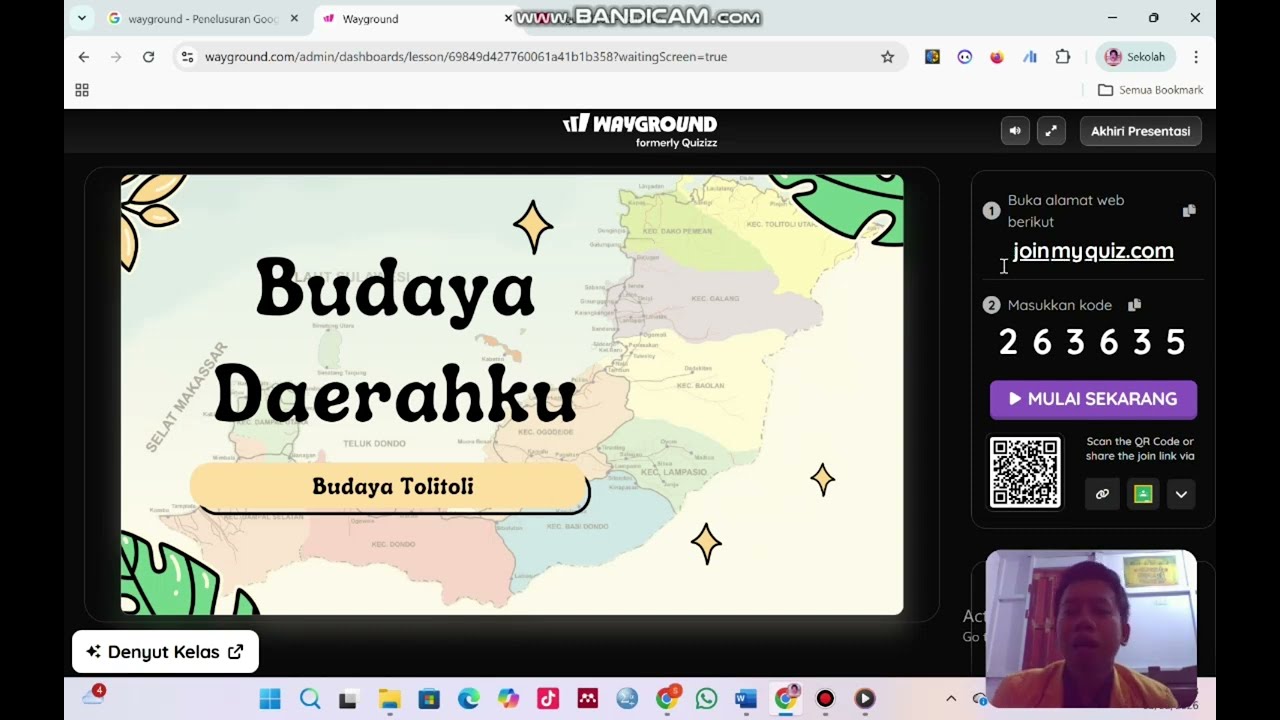Viewport: 1280px width, 720px height.
Task: Launch Microsoft Edge from taskbar
Action: coord(468,699)
